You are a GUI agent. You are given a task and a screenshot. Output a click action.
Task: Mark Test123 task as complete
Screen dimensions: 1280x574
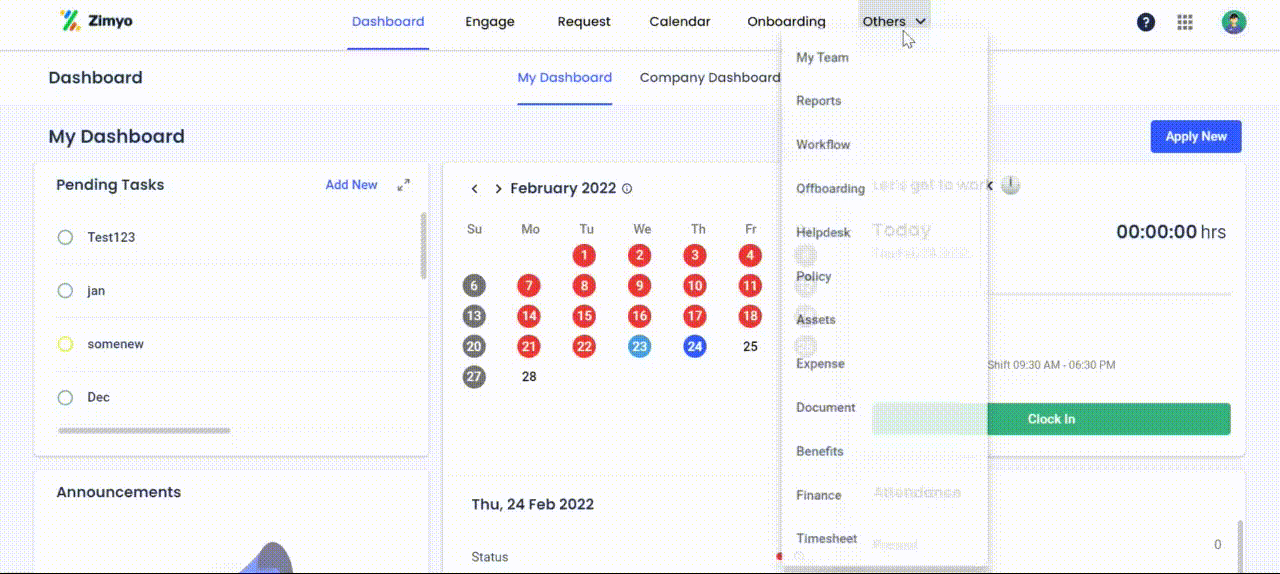pos(65,237)
